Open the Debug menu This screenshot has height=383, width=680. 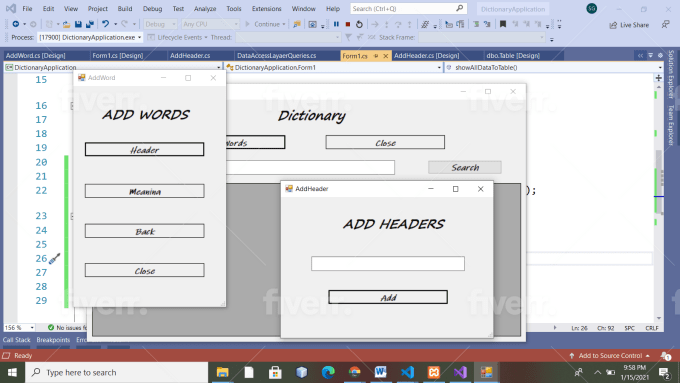152,9
